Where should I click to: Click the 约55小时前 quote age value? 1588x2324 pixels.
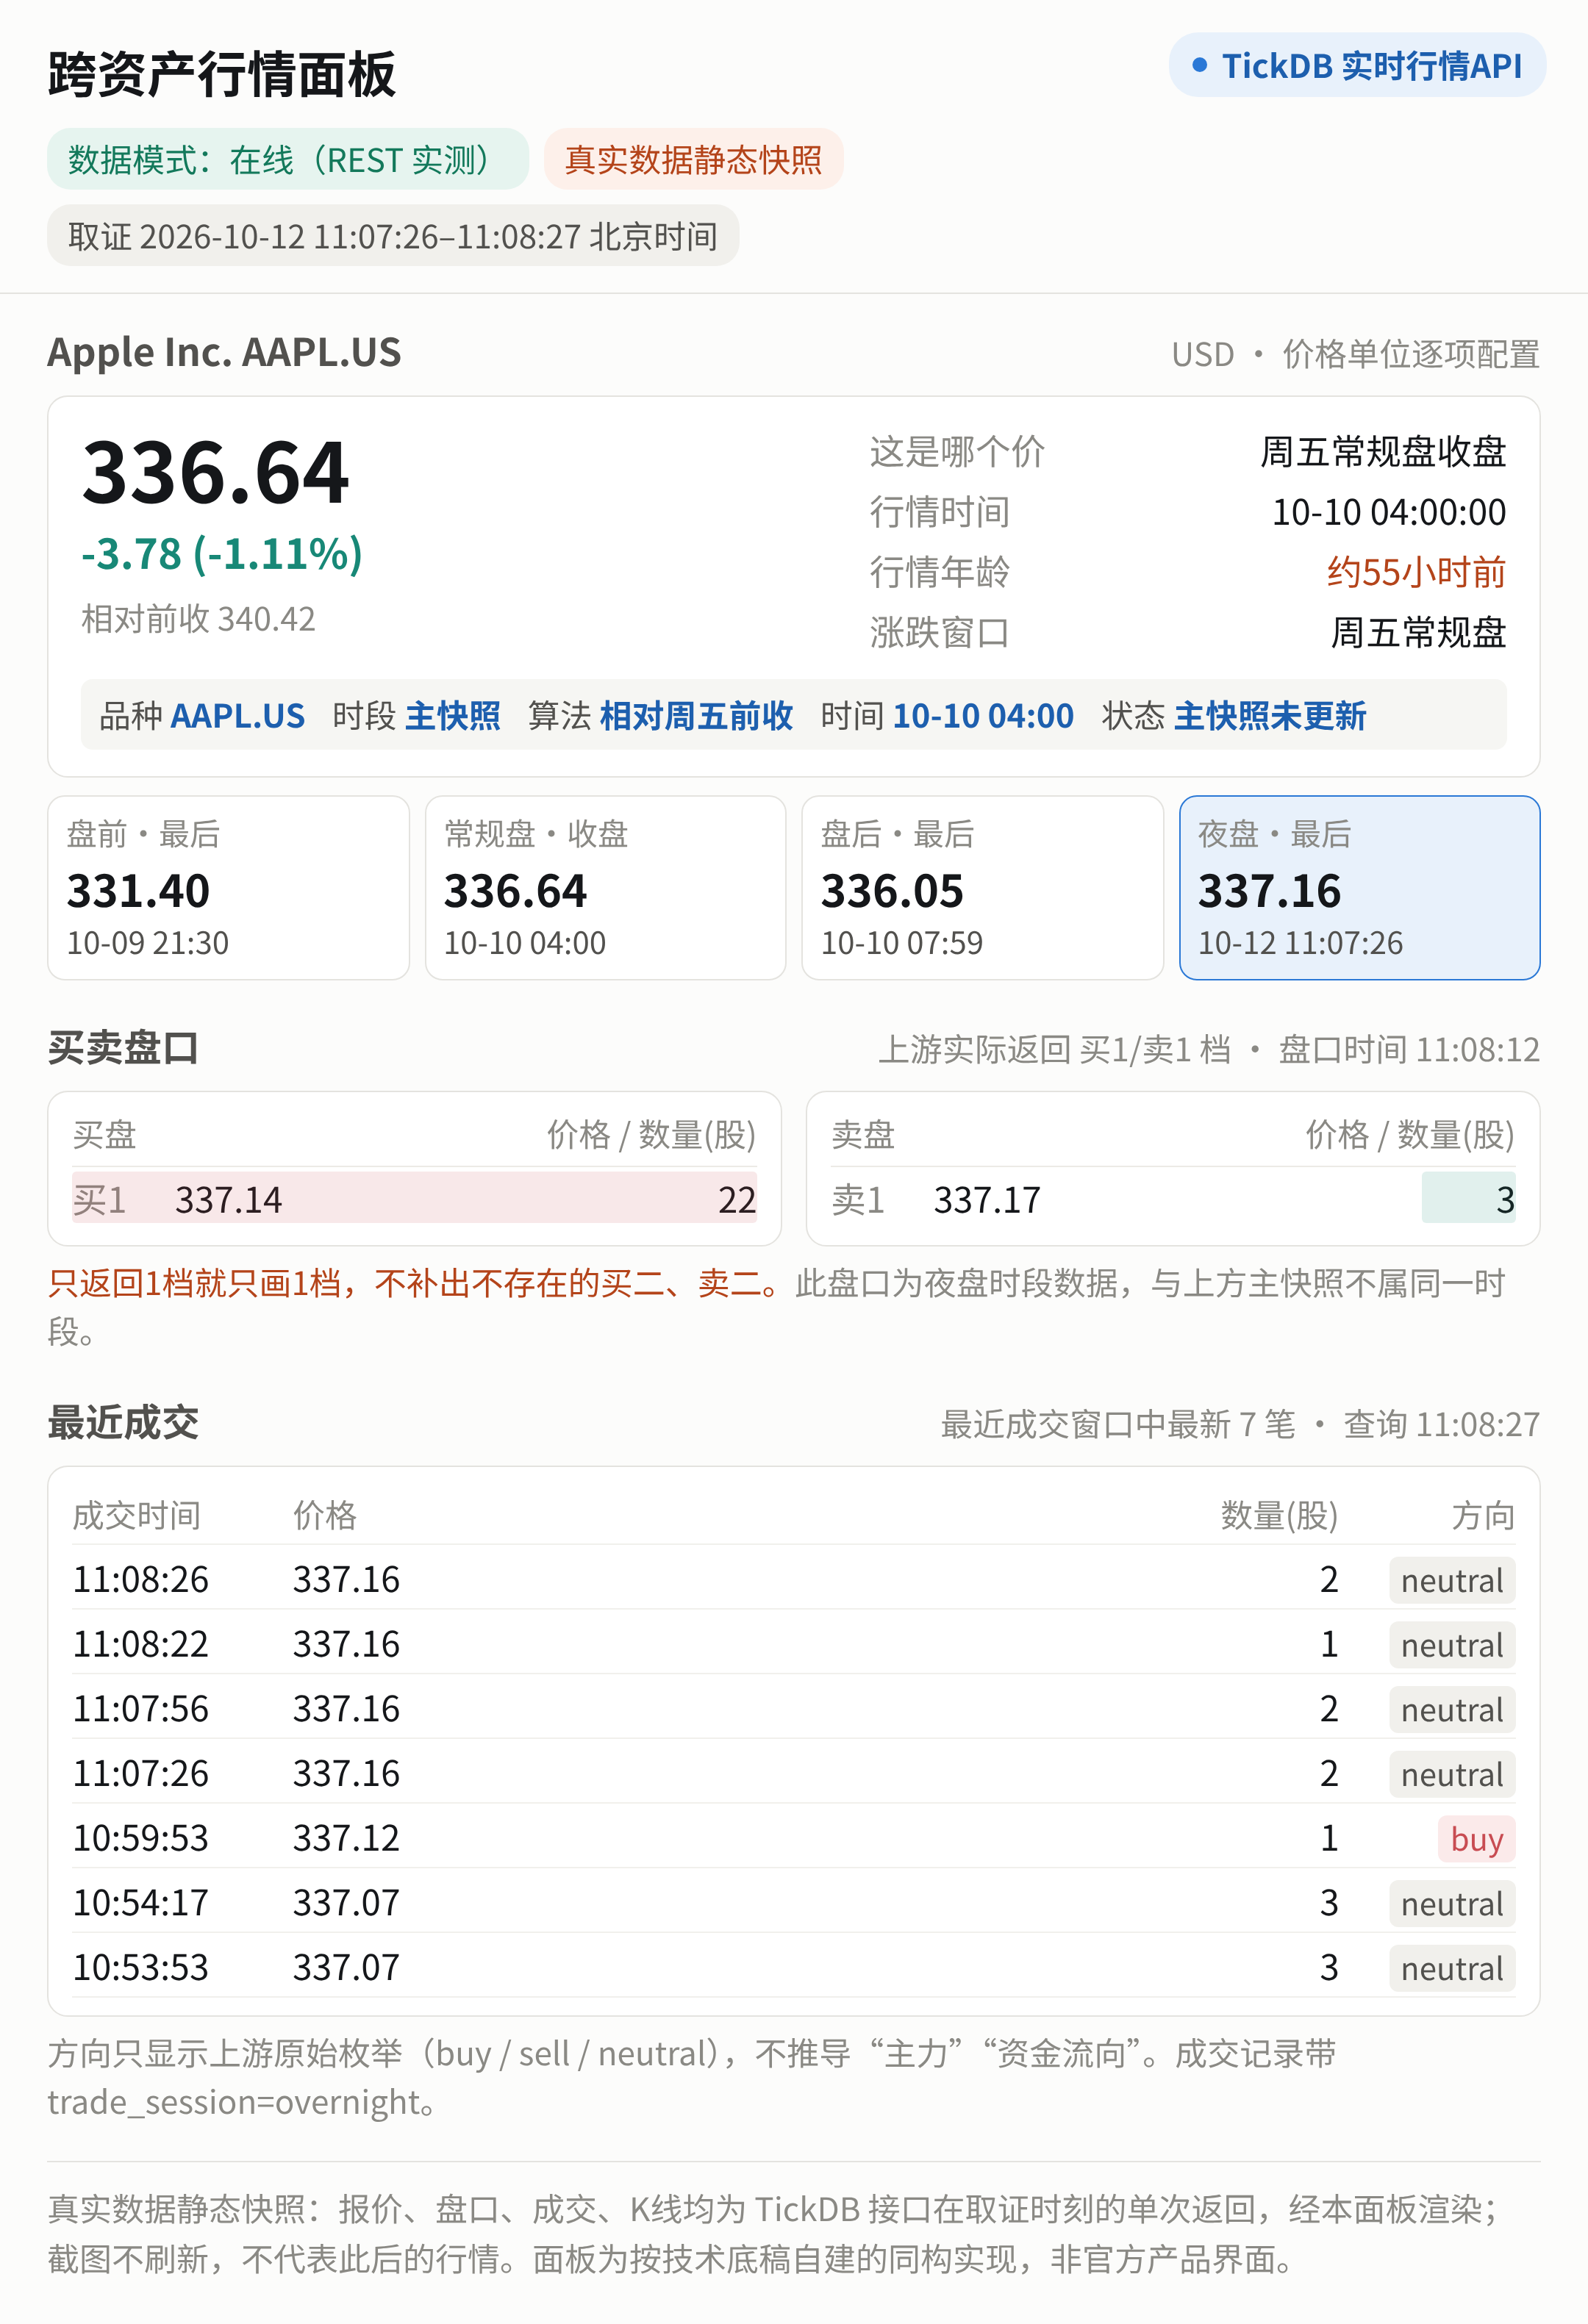click(x=1416, y=572)
